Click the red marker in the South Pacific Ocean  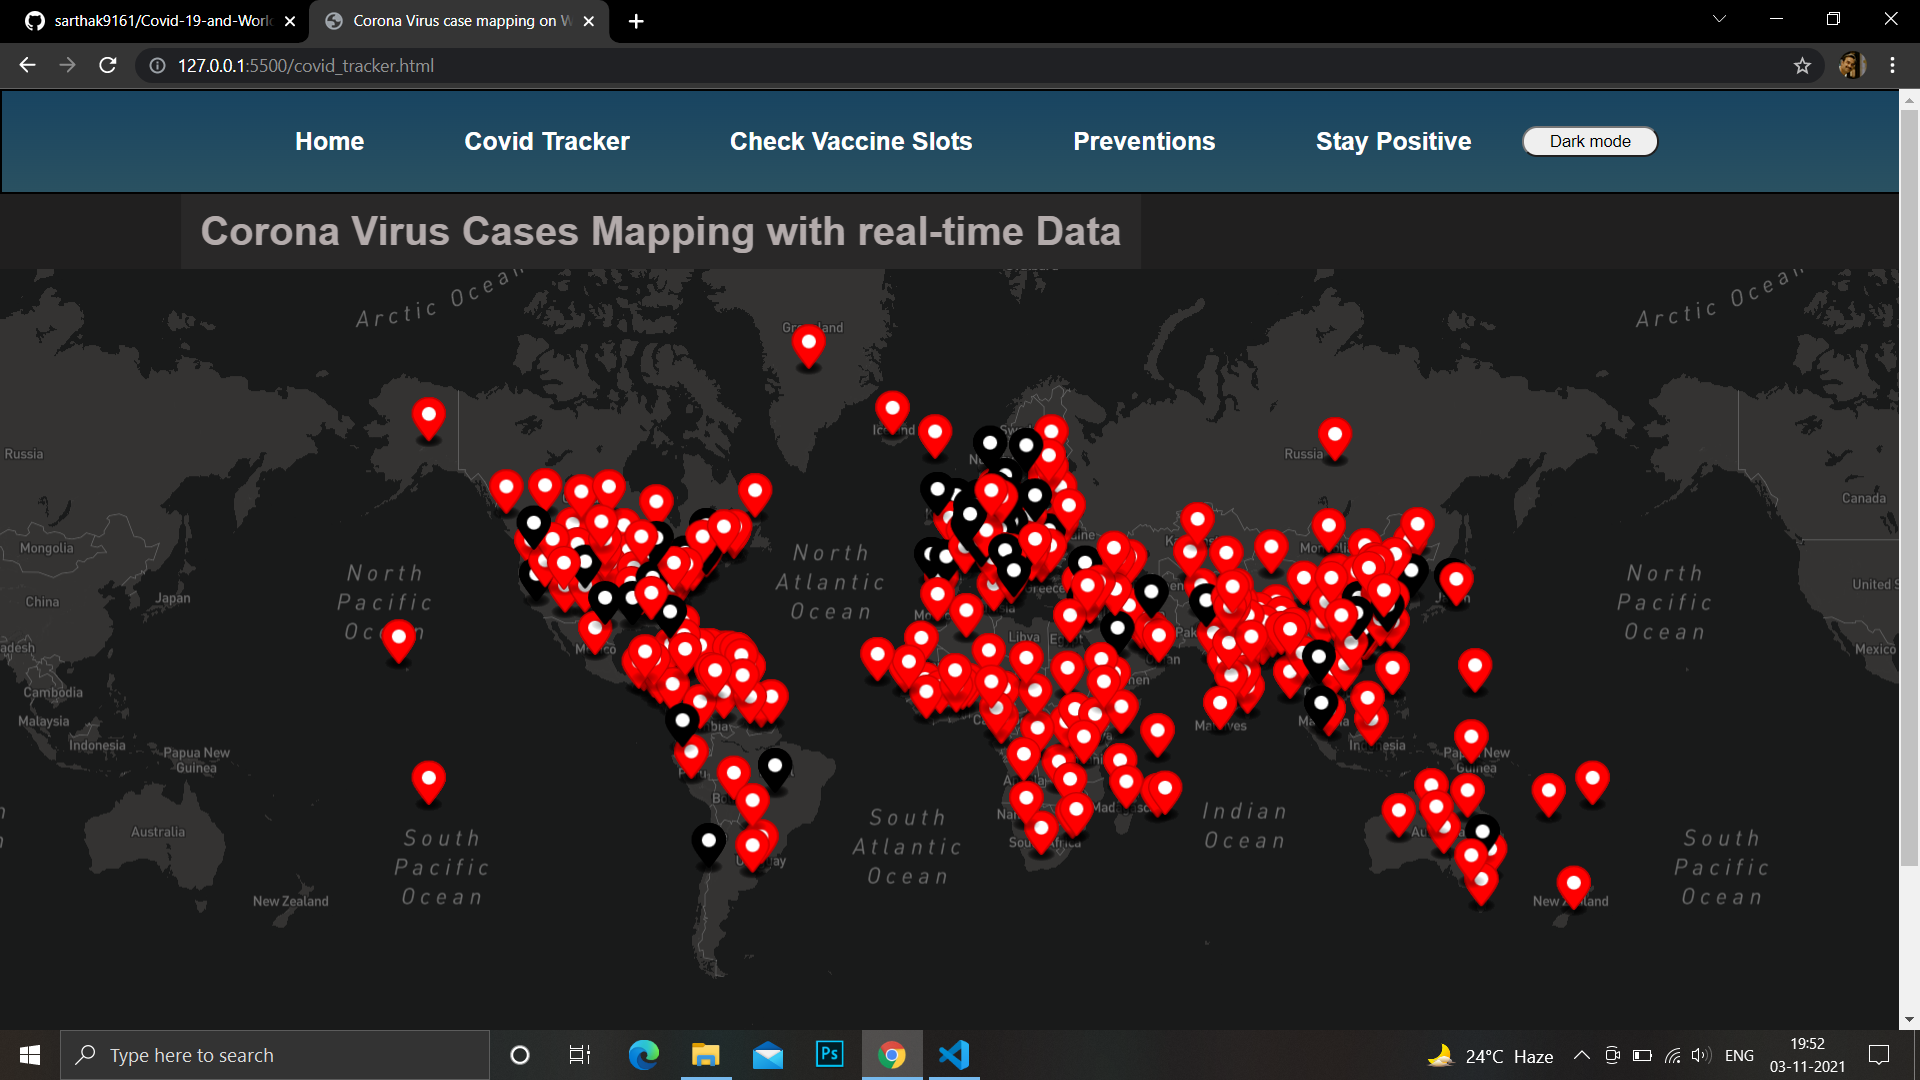[x=428, y=783]
